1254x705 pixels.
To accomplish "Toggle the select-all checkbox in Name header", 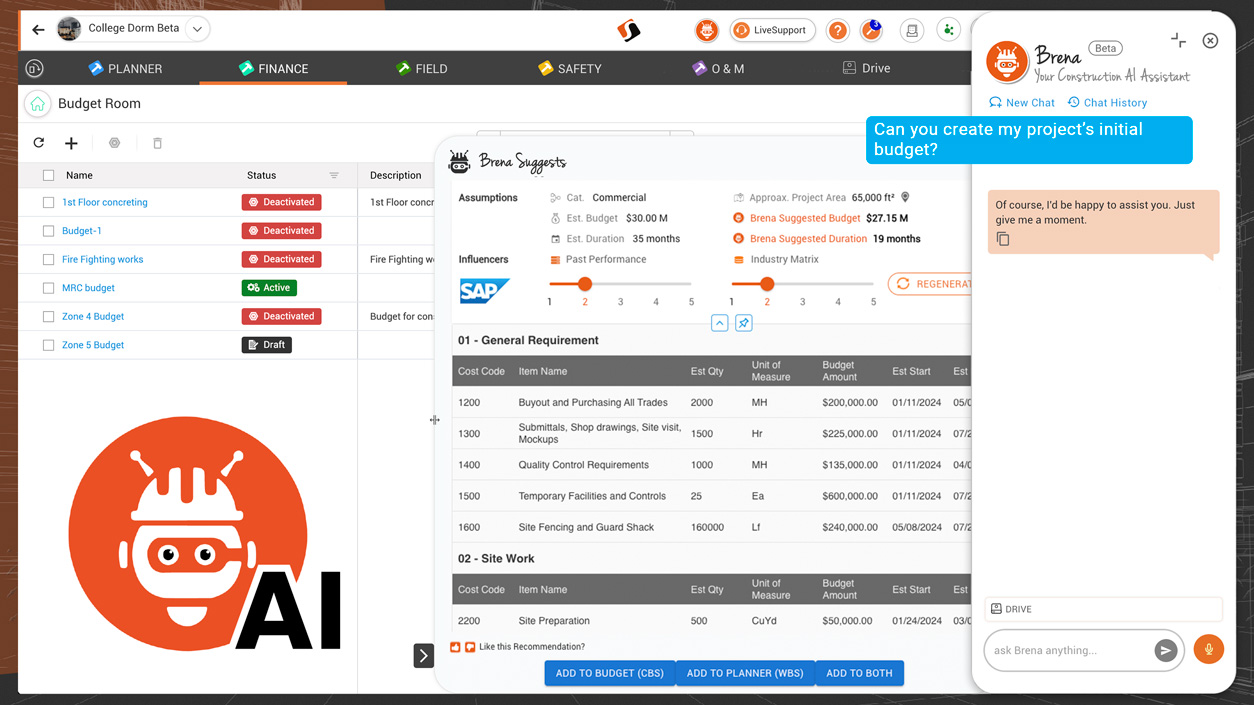I will pos(49,176).
